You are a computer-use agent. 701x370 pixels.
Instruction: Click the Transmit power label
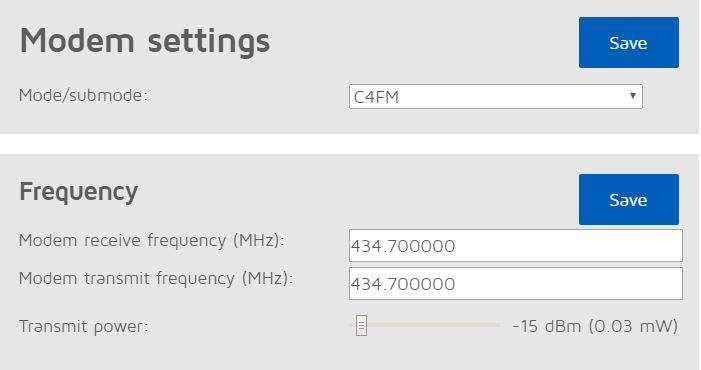[x=83, y=326]
